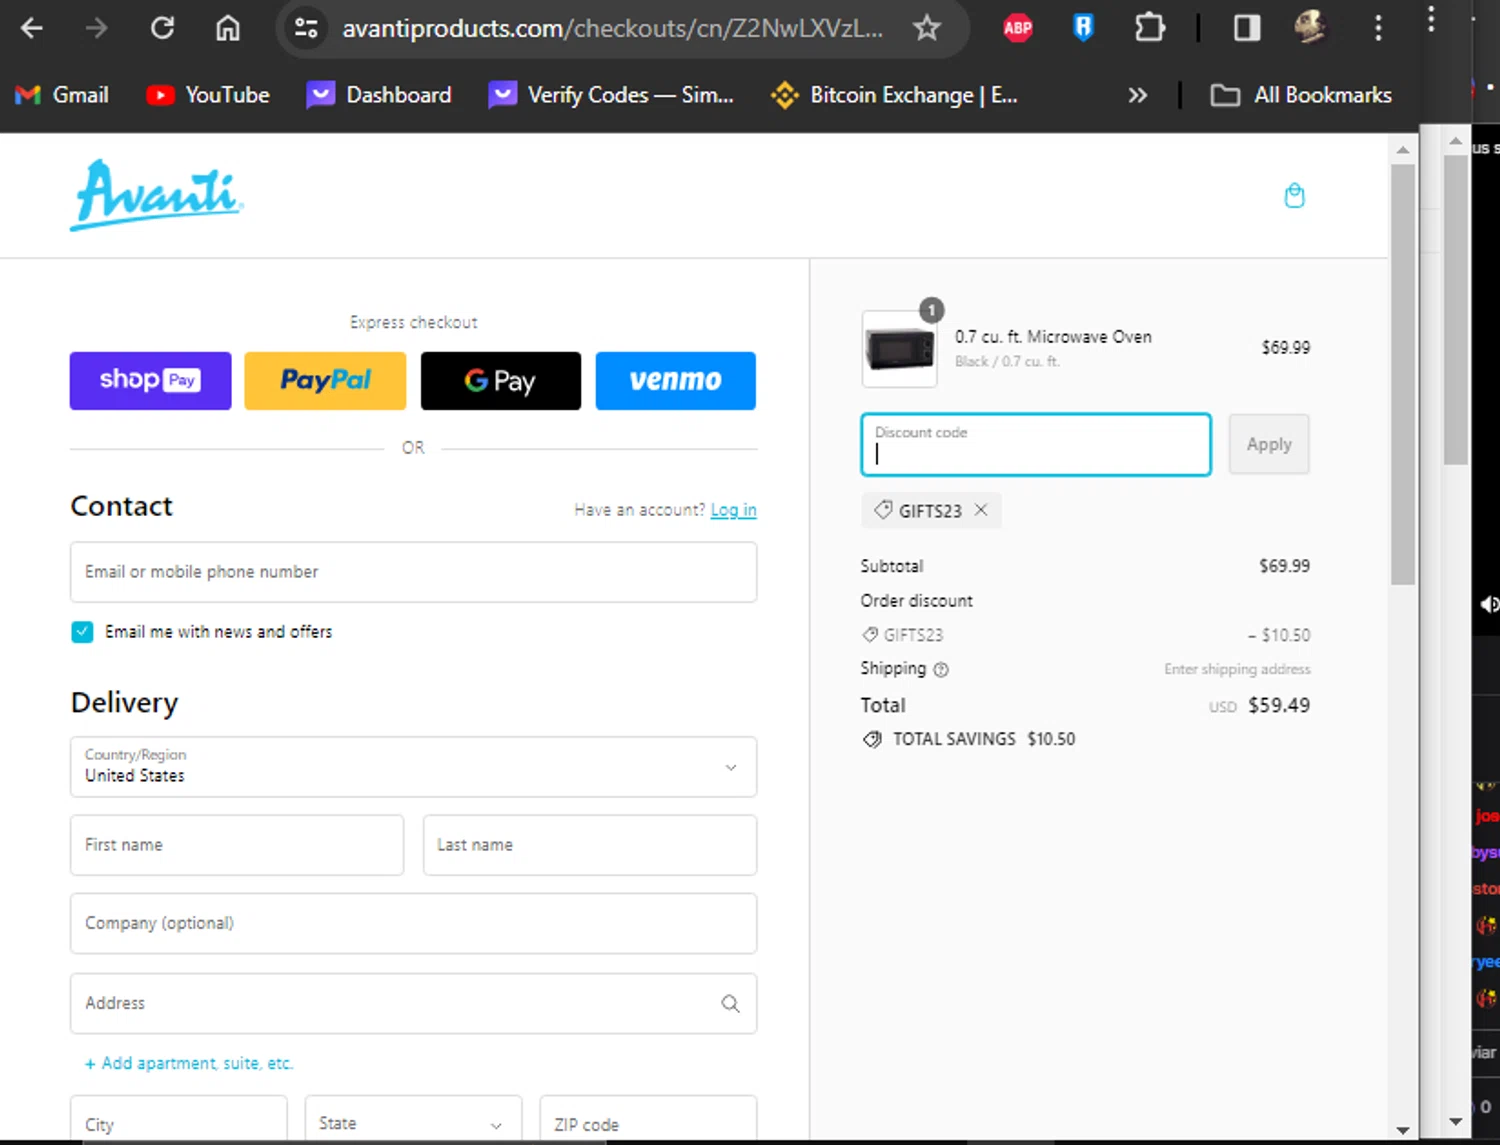Click the City field
Image resolution: width=1500 pixels, height=1145 pixels.
point(178,1120)
